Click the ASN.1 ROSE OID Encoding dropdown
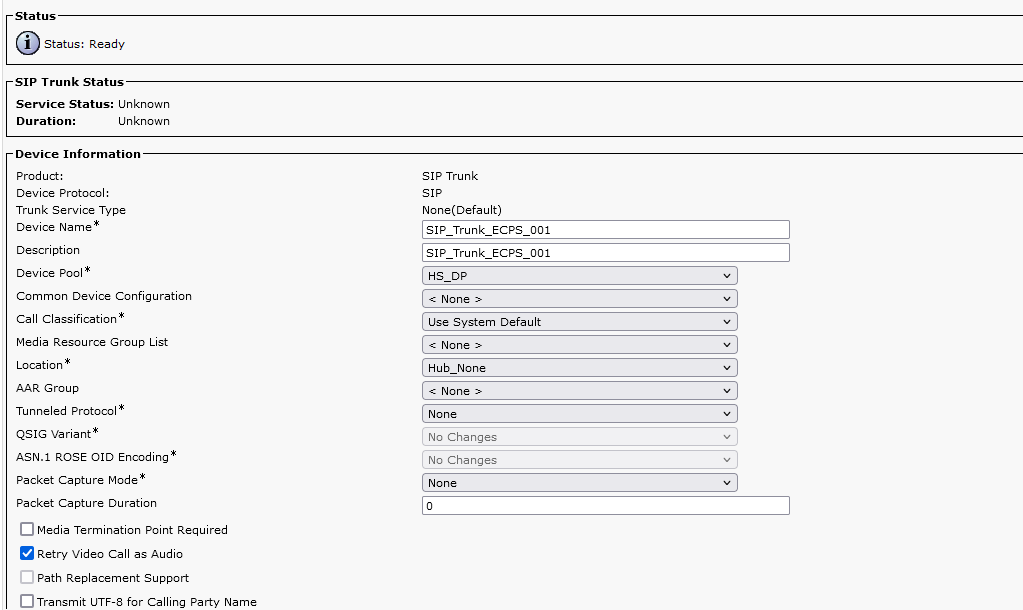The width and height of the screenshot is (1023, 610). click(x=579, y=460)
